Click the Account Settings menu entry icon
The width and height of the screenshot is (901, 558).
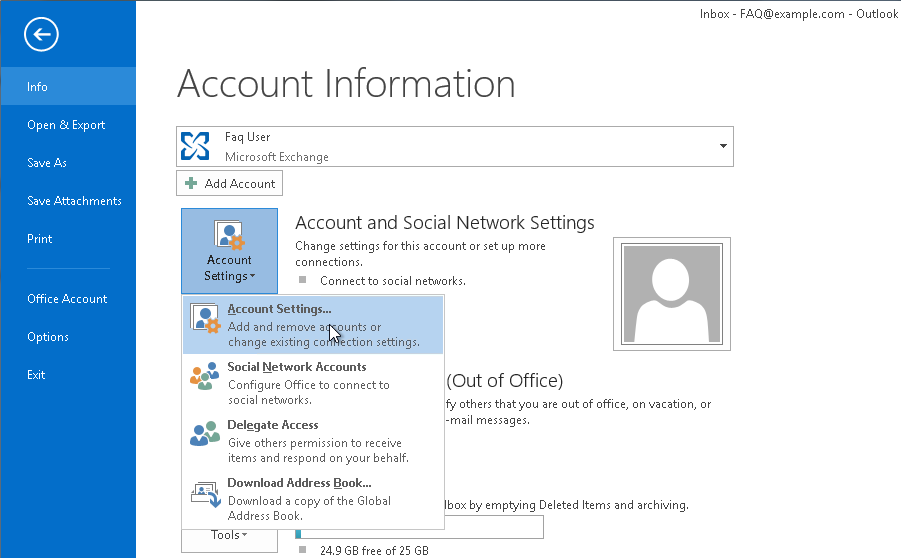205,318
